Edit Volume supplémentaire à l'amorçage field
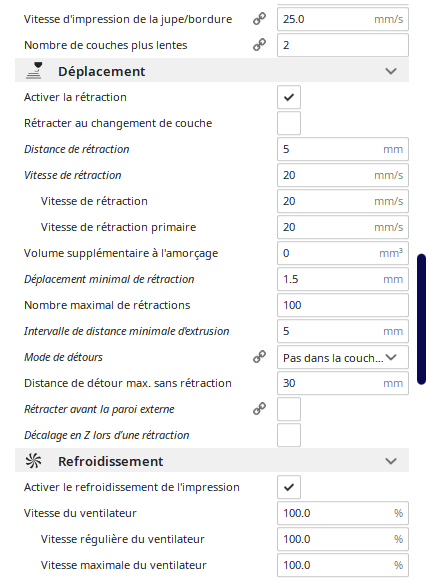The image size is (440, 579). (343, 253)
